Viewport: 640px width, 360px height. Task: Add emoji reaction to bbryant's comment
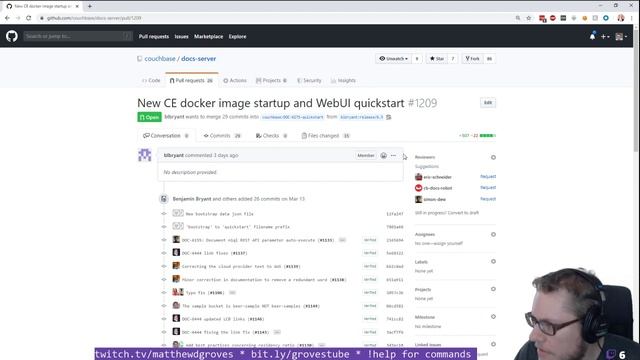[383, 156]
